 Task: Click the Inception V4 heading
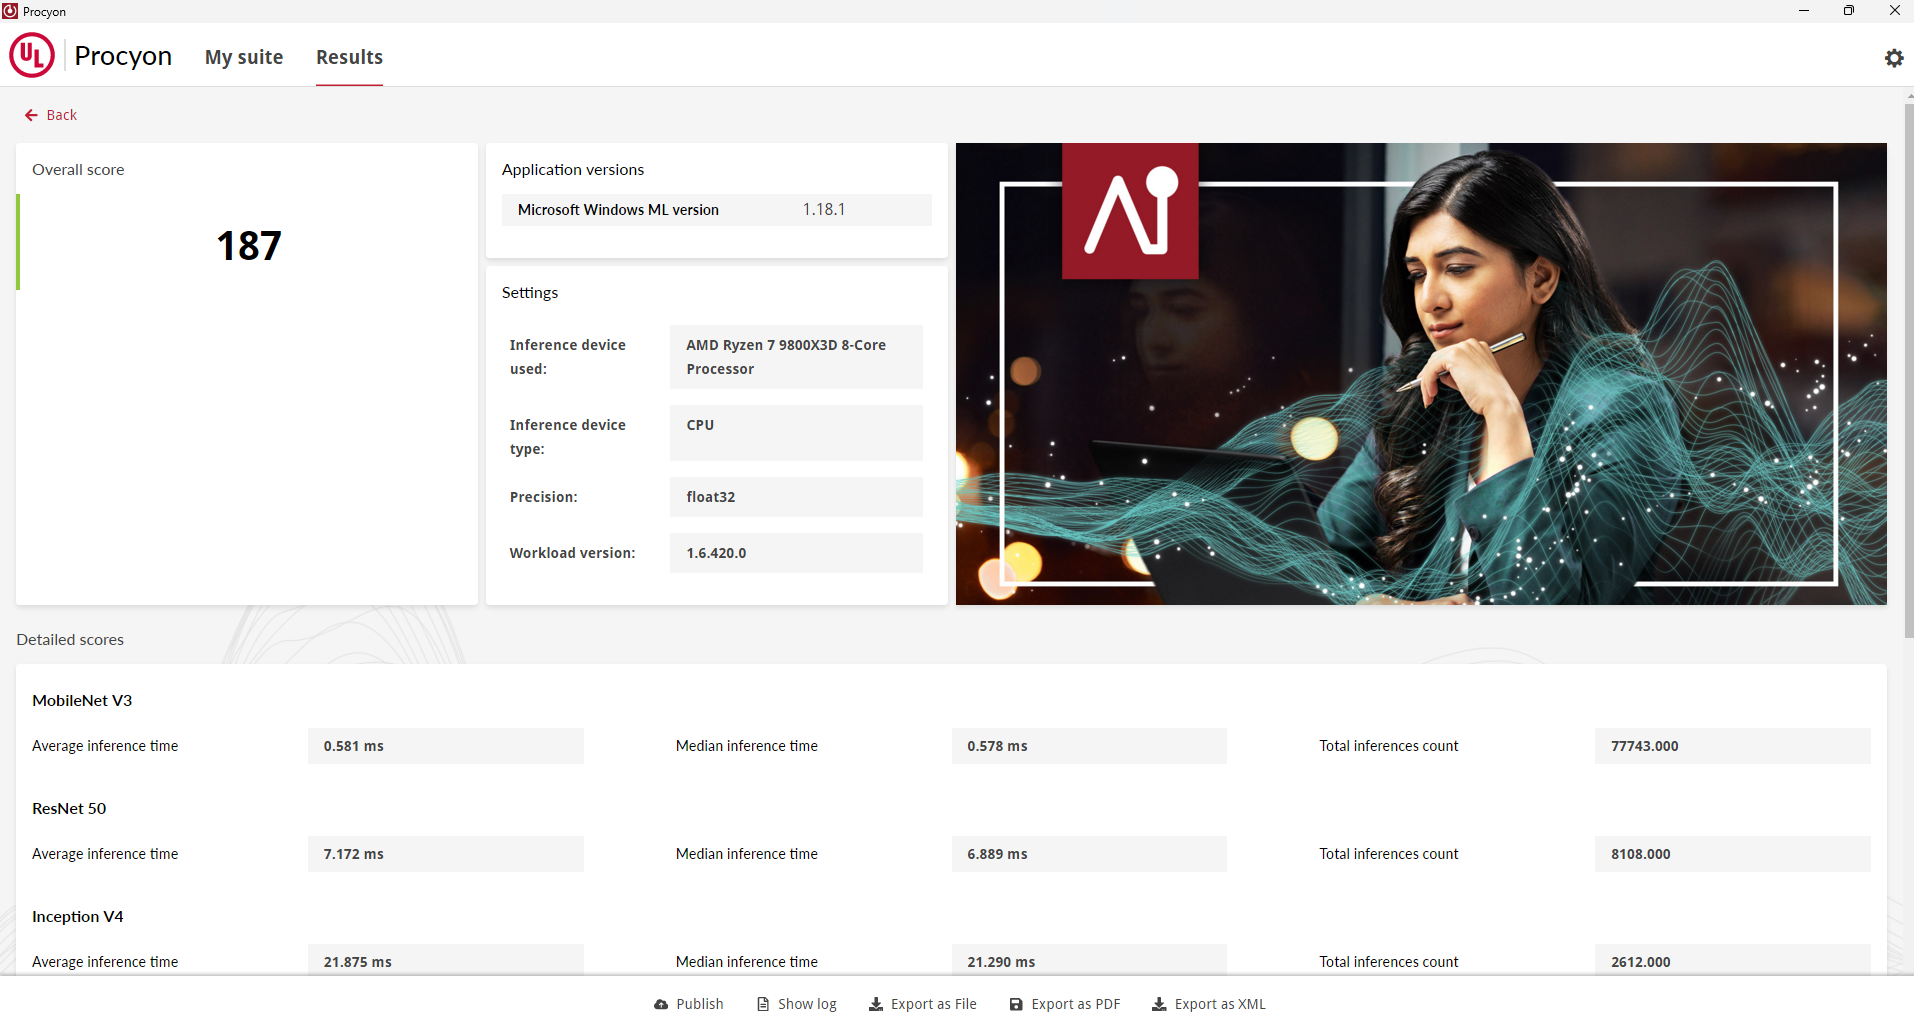tap(78, 916)
